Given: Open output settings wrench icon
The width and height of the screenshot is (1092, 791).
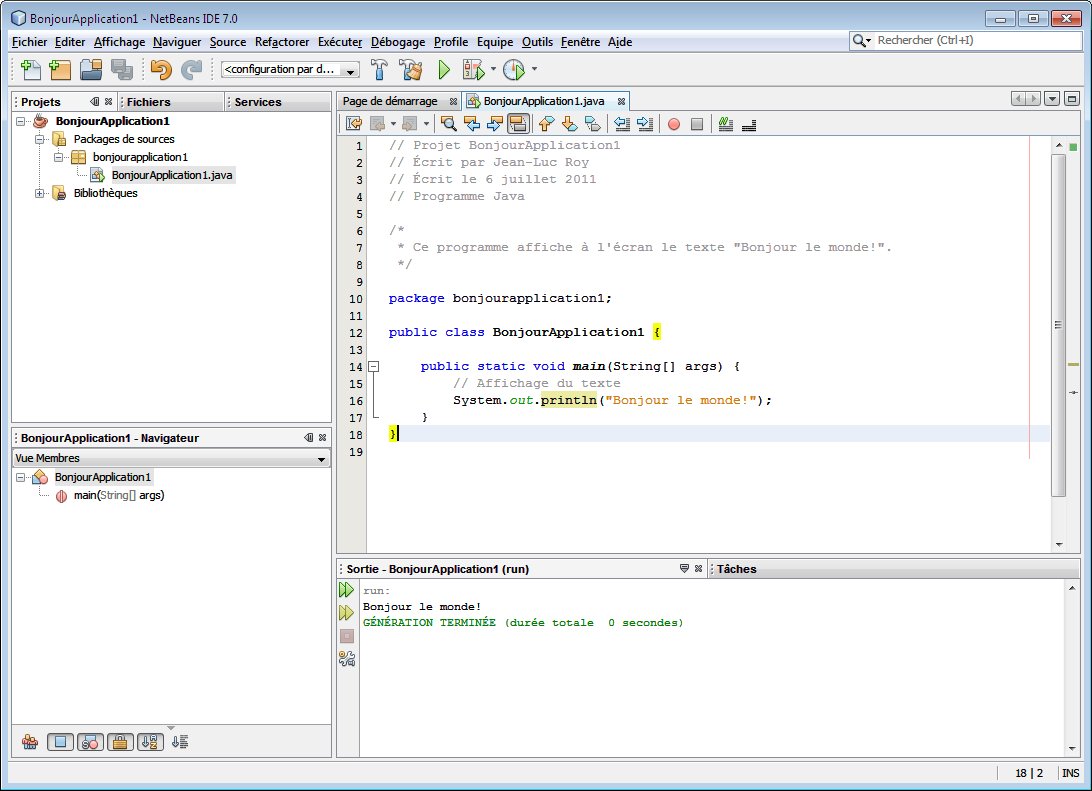Looking at the screenshot, I should tap(347, 658).
